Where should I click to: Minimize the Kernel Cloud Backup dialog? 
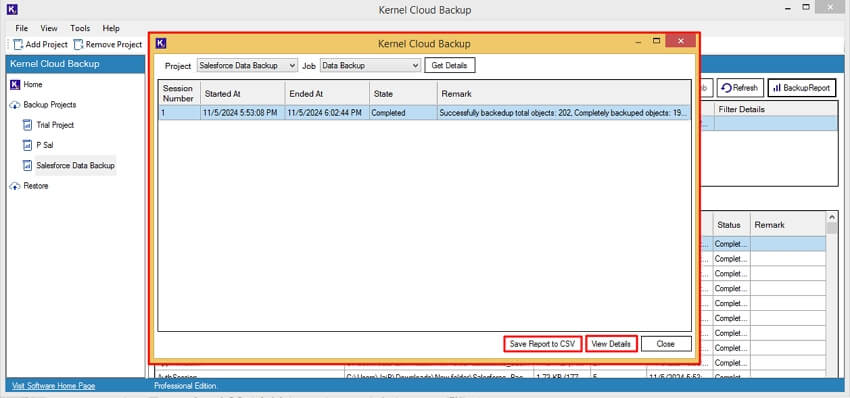639,41
